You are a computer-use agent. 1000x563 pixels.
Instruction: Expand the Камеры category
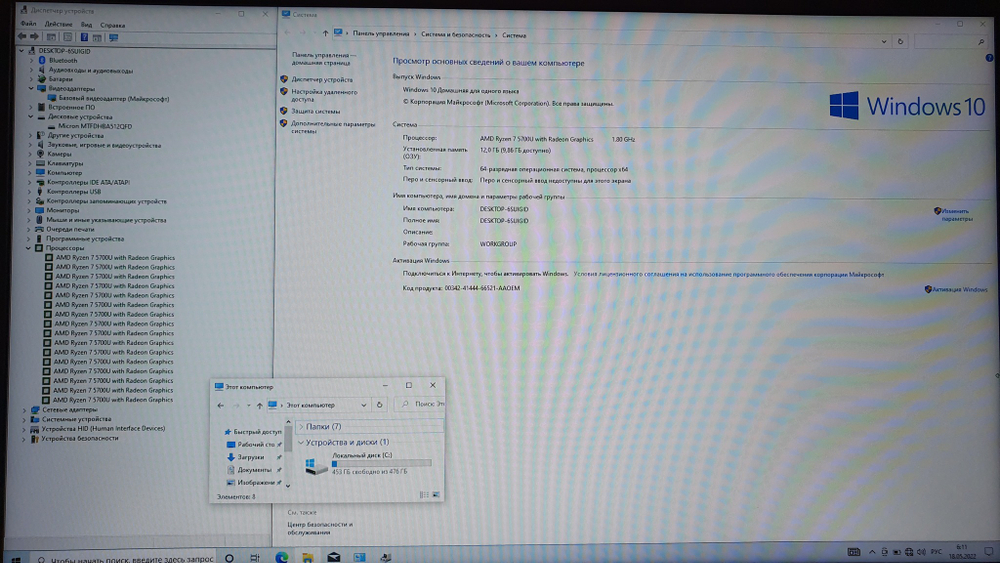pyautogui.click(x=29, y=154)
